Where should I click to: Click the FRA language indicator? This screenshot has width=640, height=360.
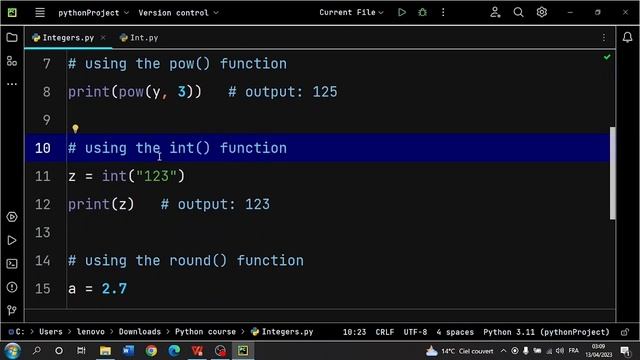[x=573, y=351]
